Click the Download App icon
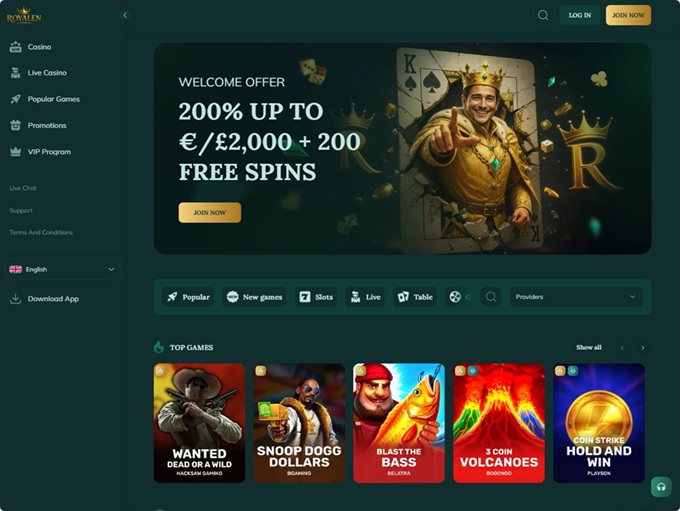Screen dimensions: 680x511 coord(16,299)
